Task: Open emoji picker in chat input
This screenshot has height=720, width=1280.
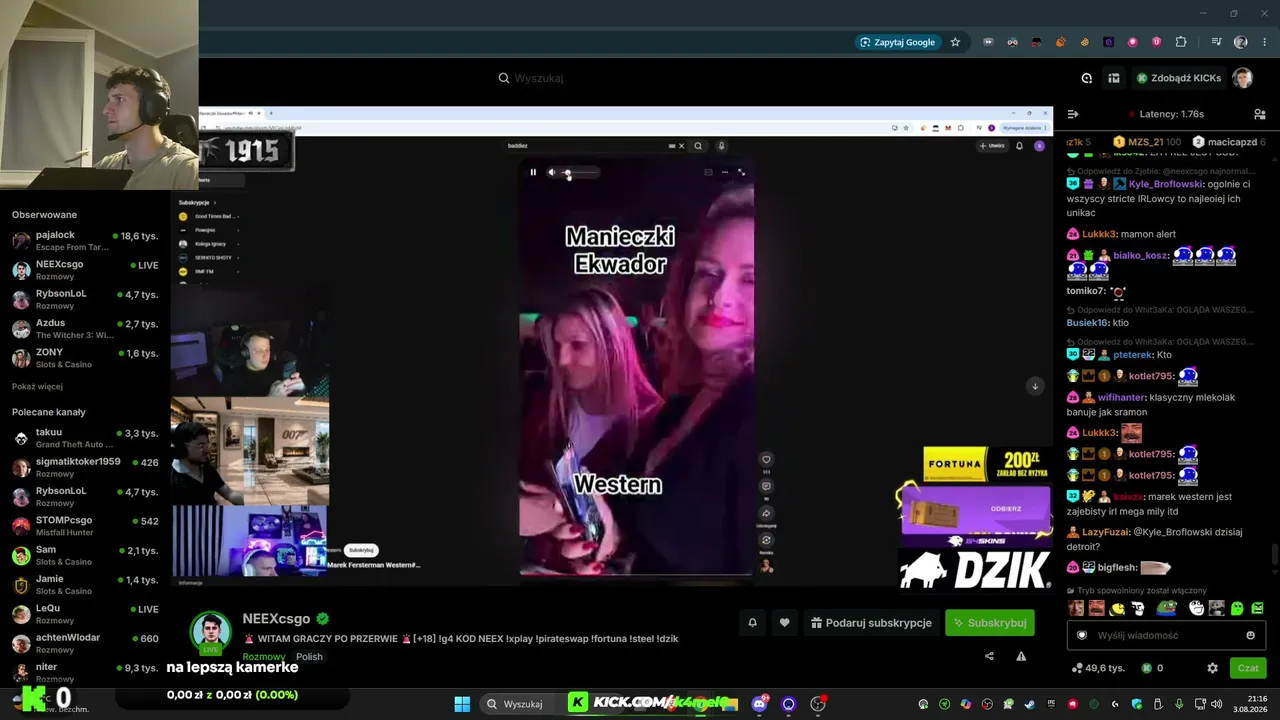Action: click(x=1250, y=635)
